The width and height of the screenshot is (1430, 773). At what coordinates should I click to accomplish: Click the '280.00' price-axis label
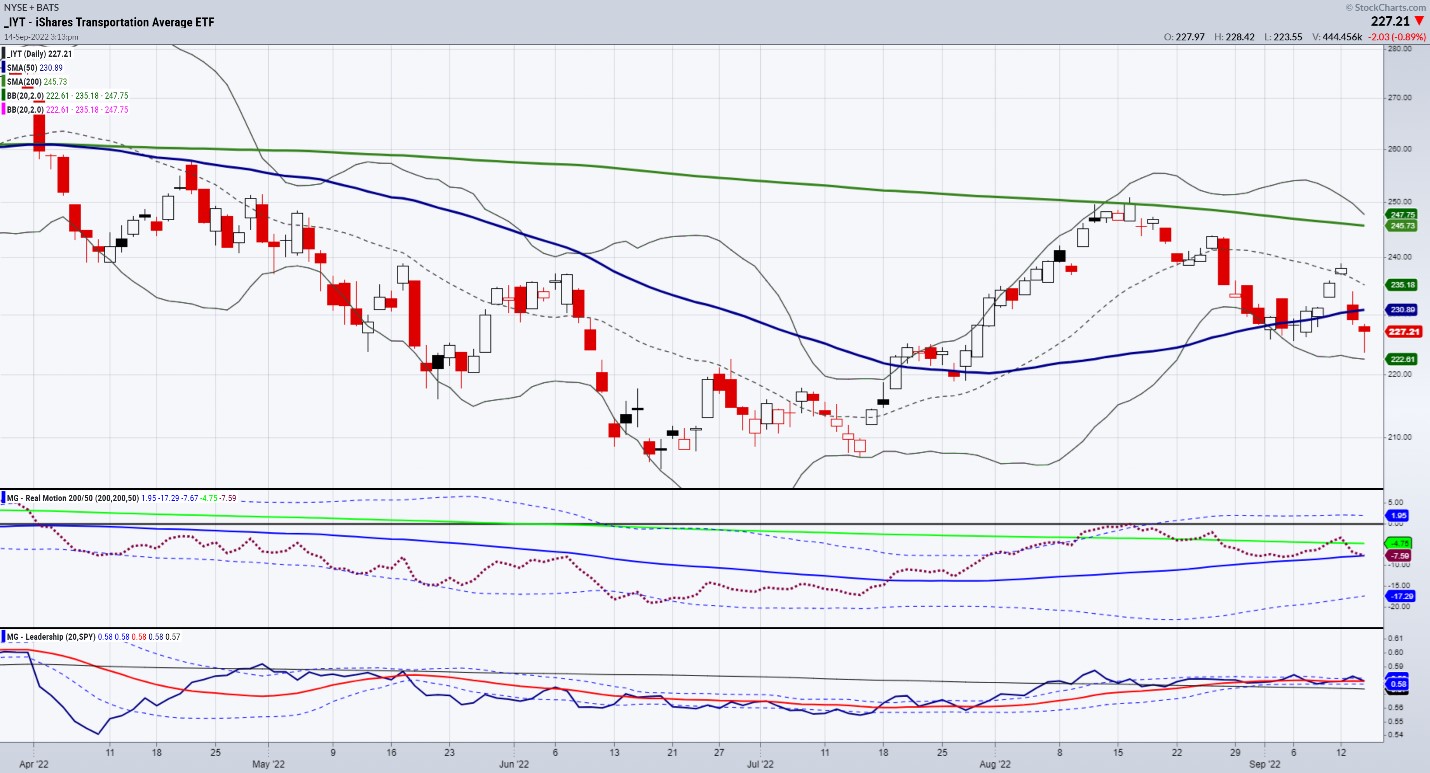point(1401,47)
